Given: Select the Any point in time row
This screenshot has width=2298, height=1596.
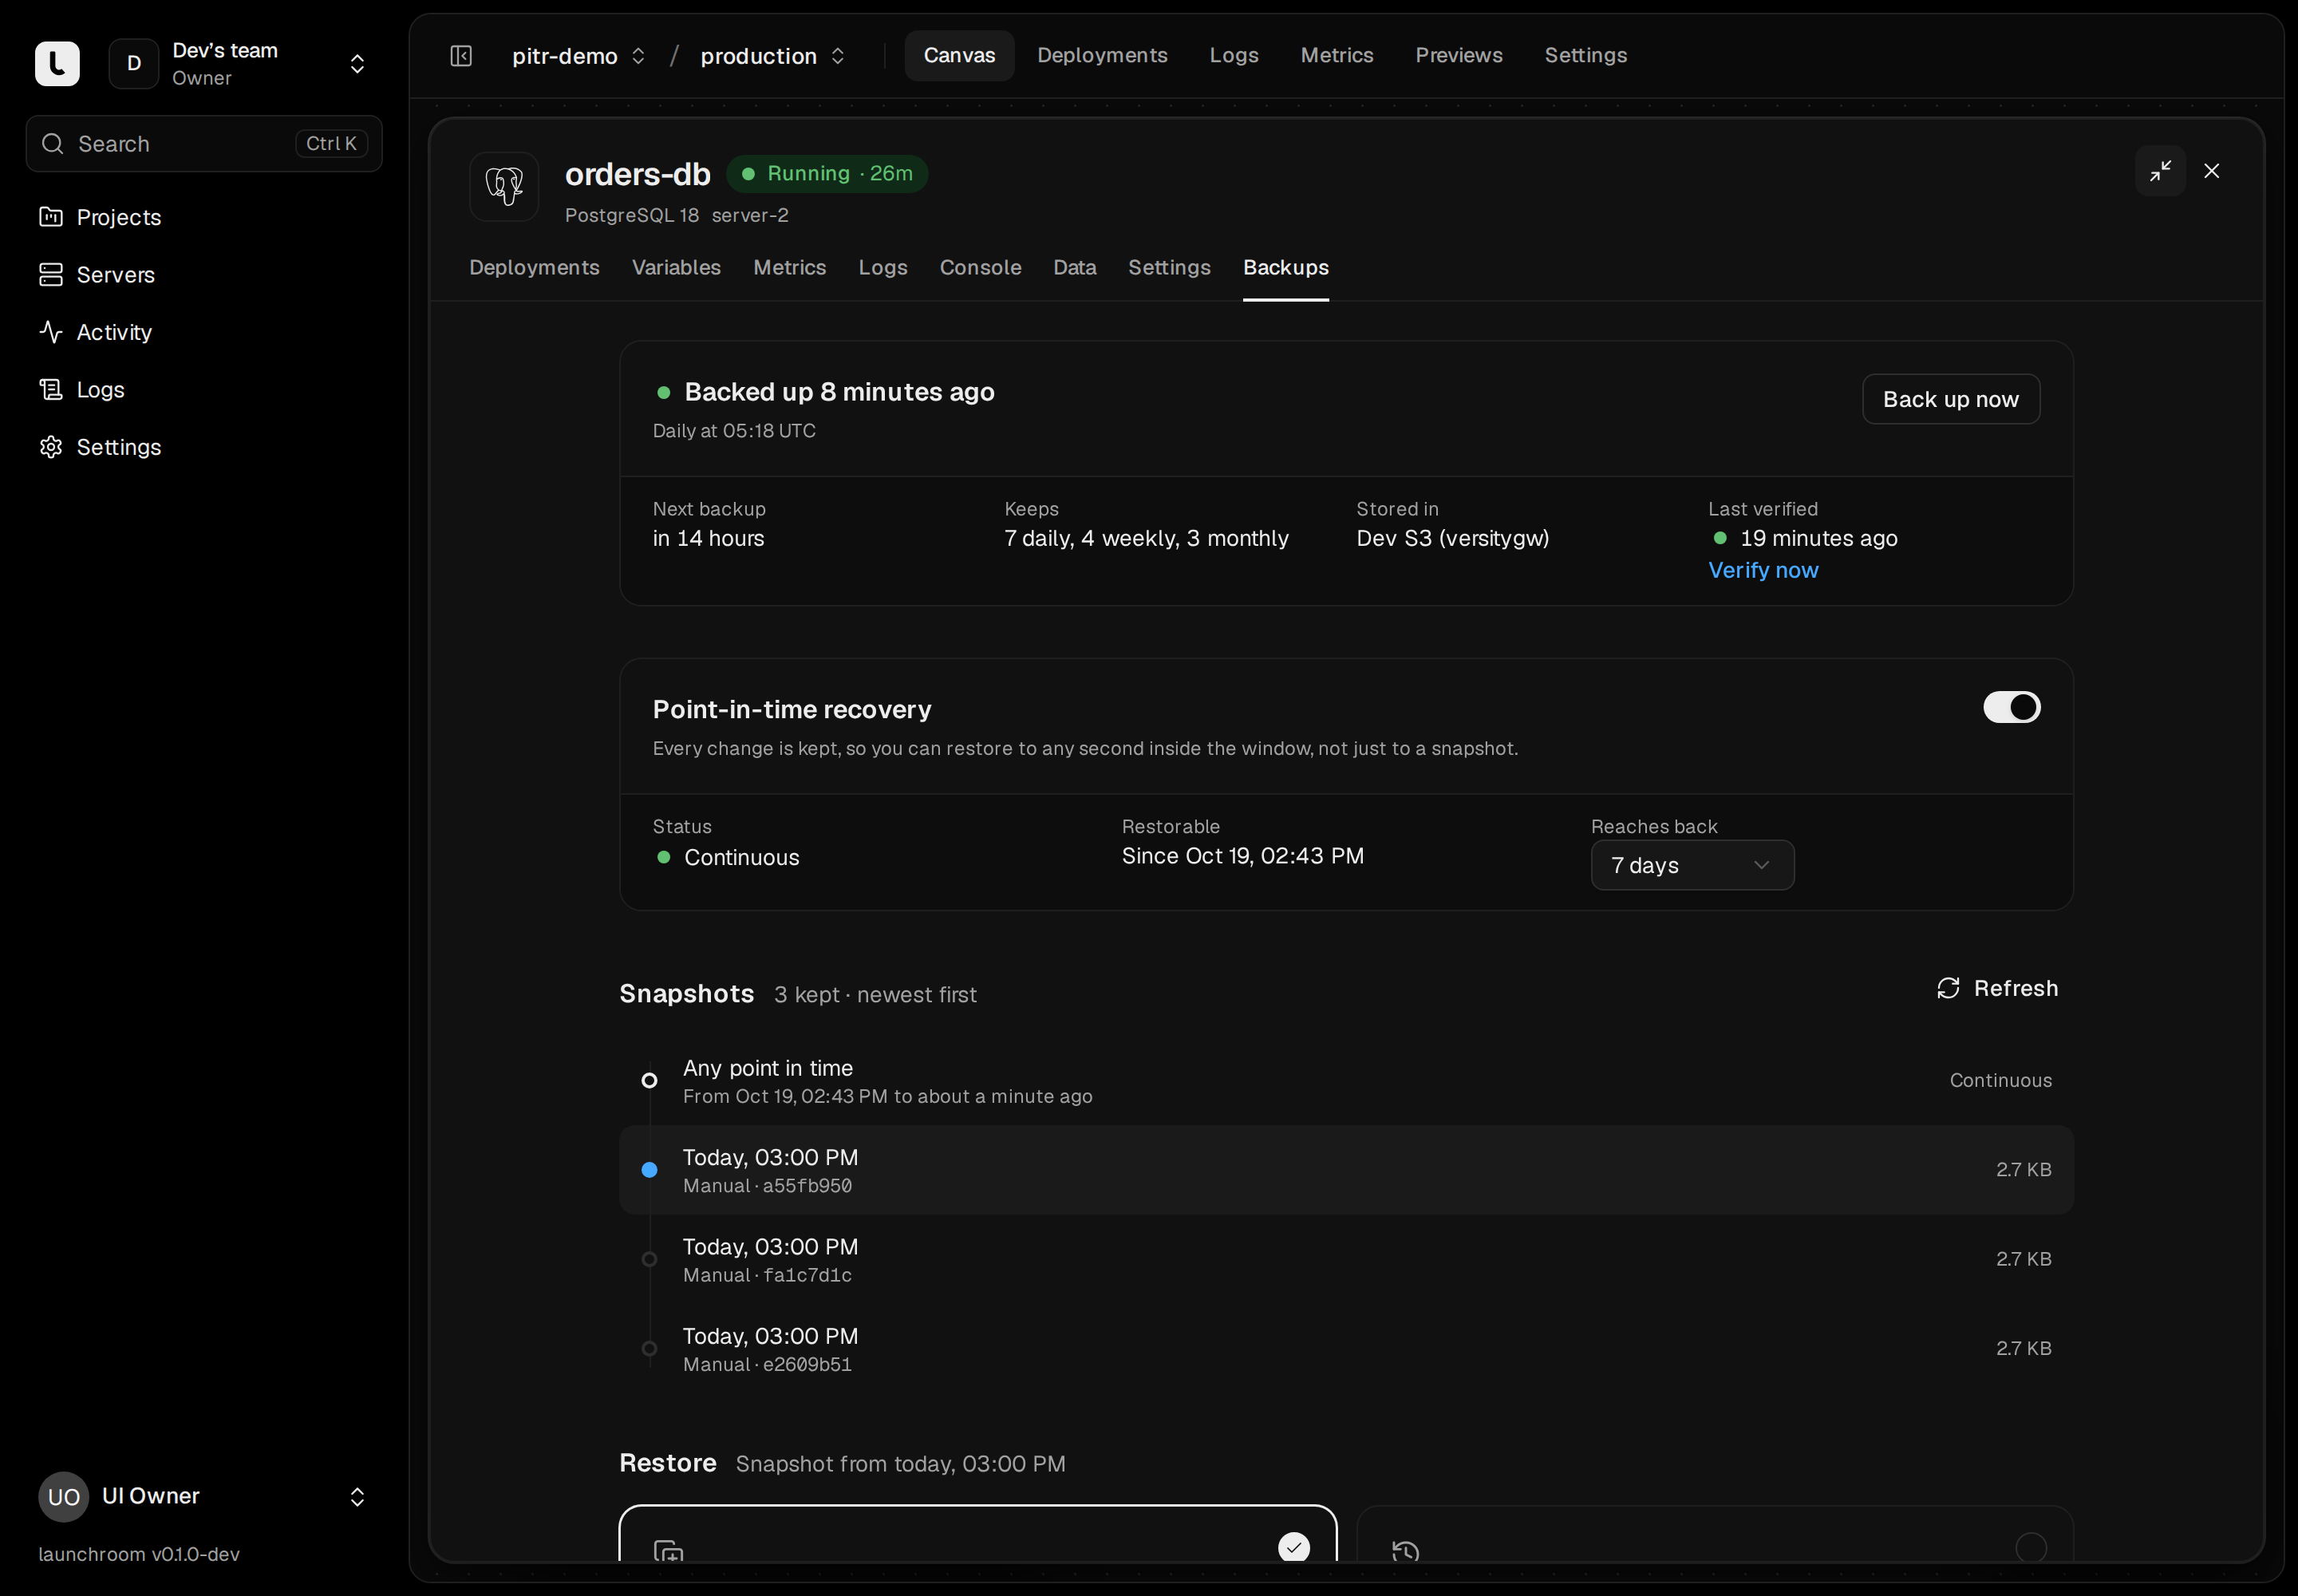Looking at the screenshot, I should click(1346, 1080).
